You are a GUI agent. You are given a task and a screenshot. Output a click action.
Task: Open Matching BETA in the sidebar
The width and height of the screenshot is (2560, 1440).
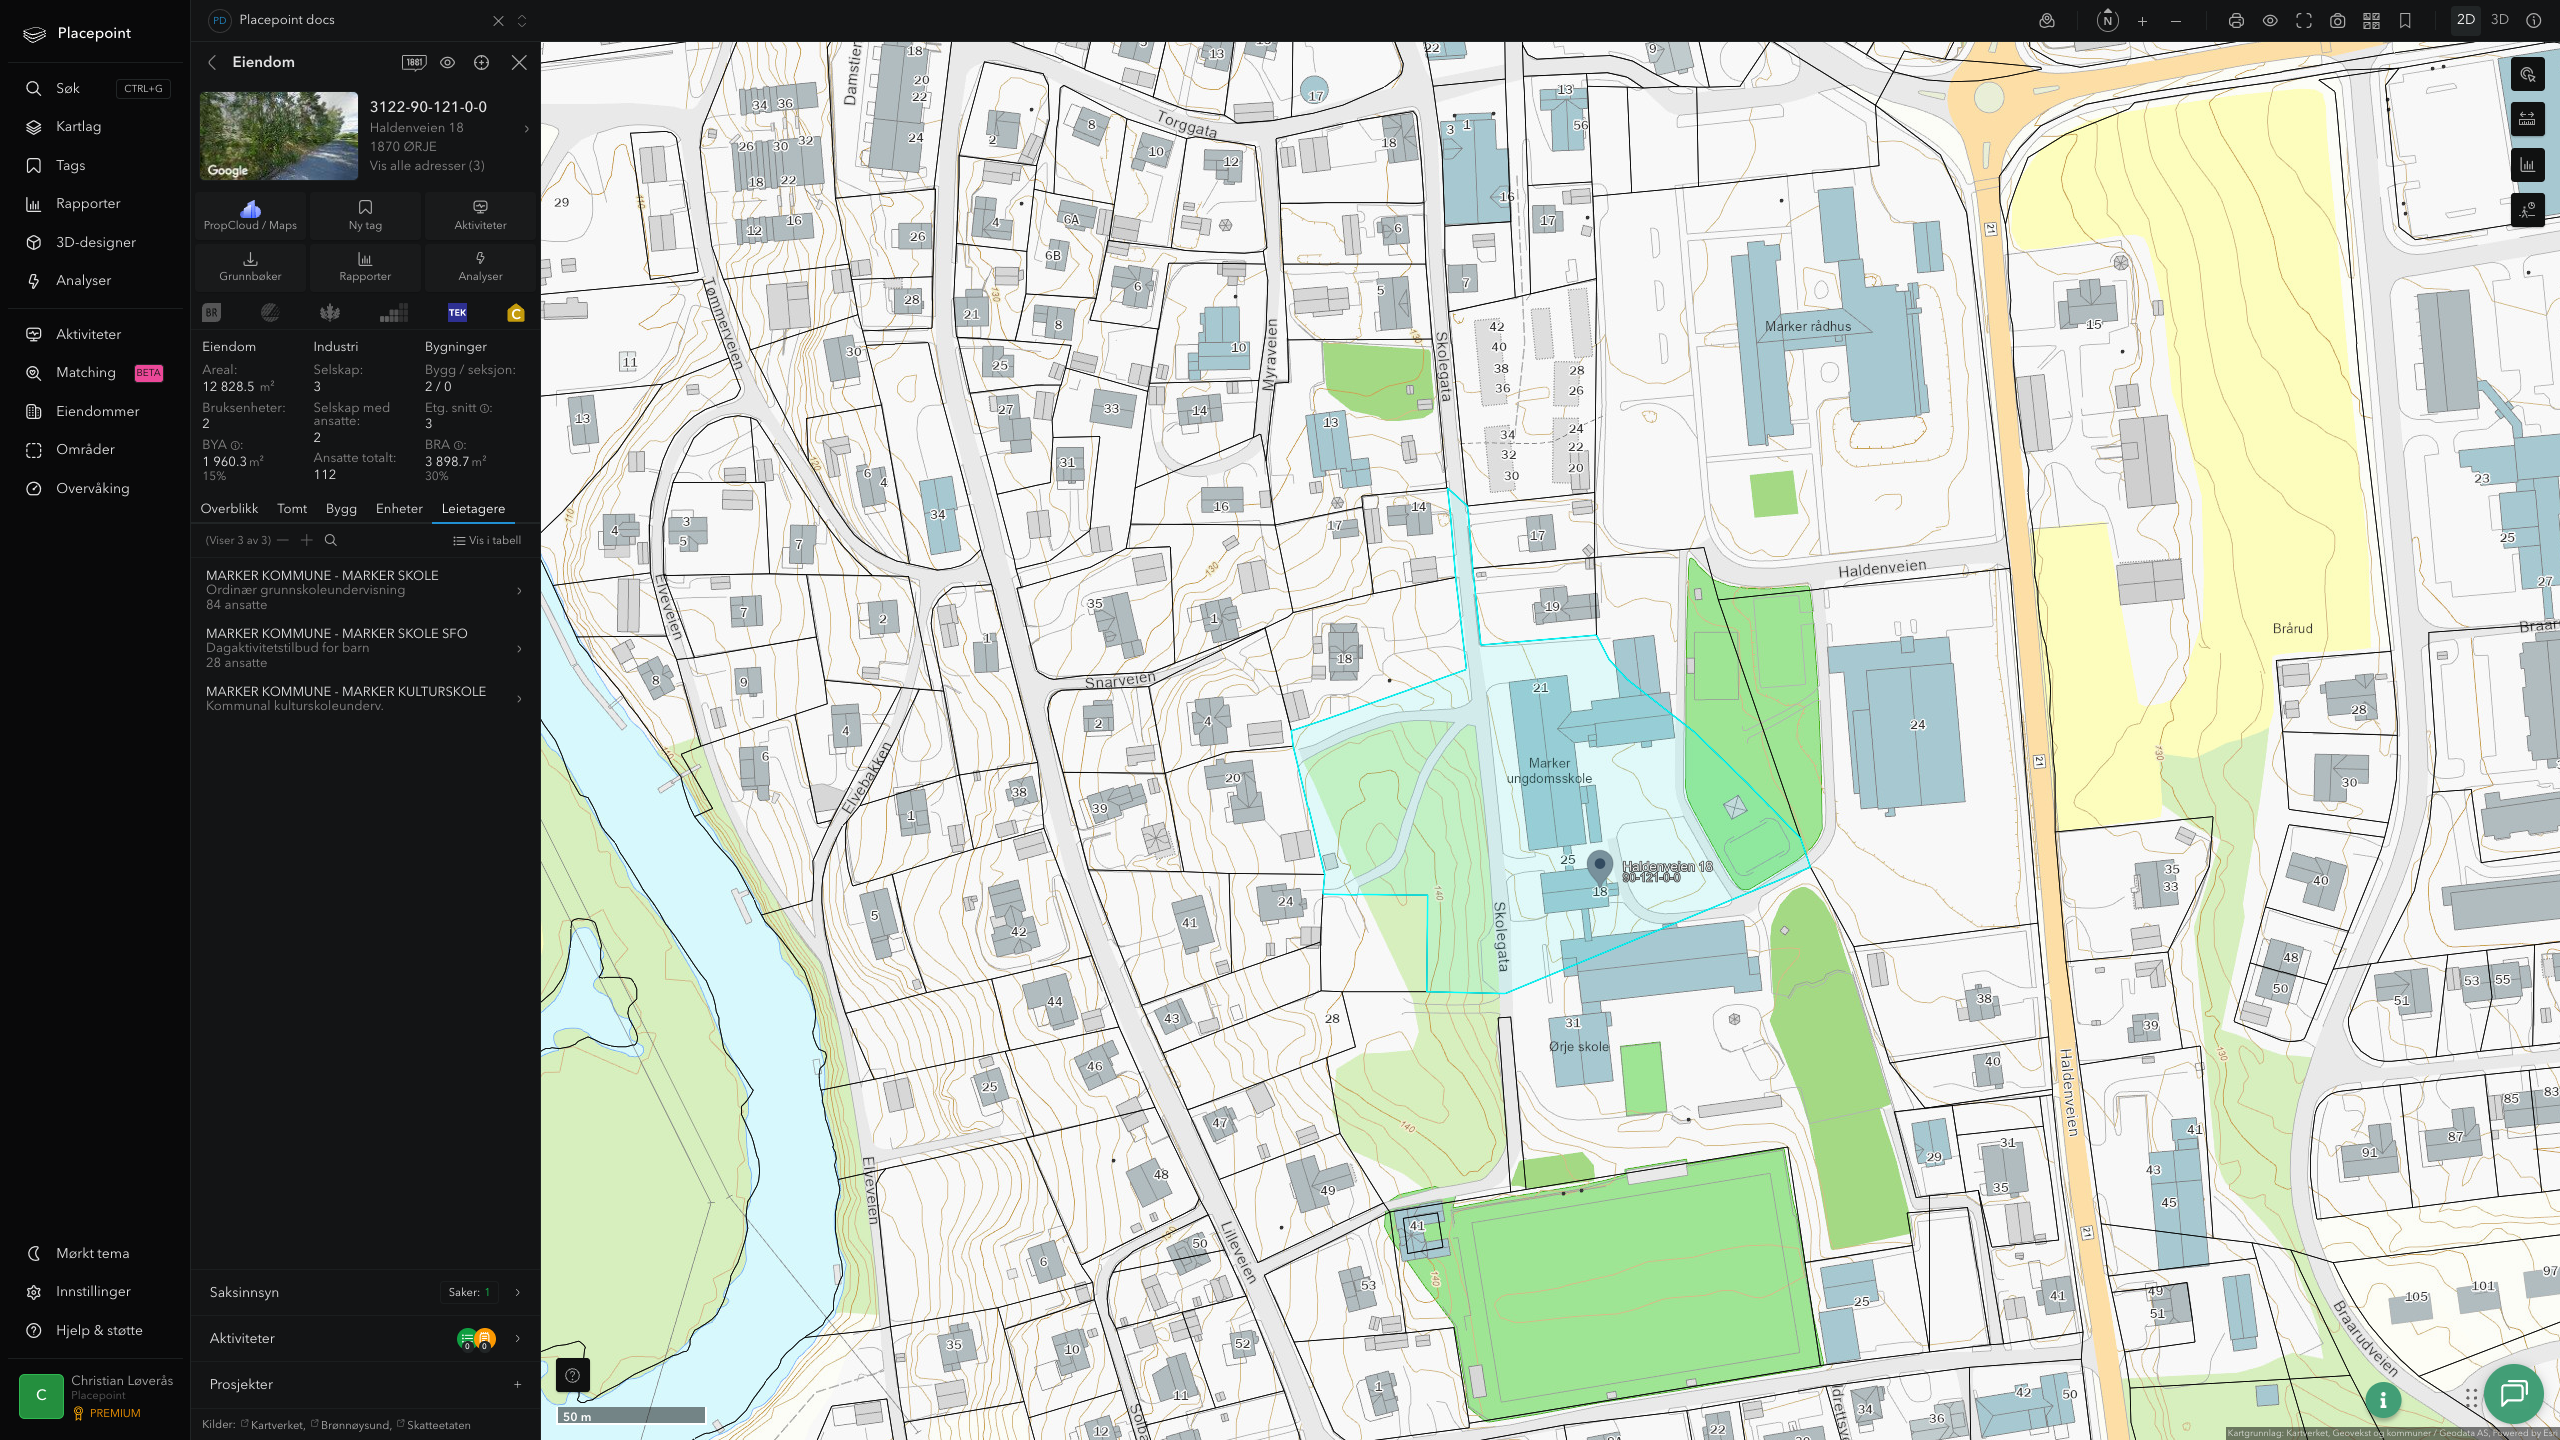[95, 372]
